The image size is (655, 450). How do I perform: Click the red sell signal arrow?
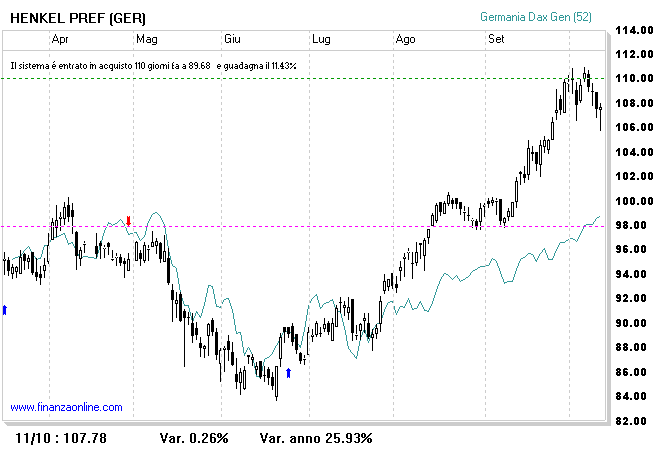pos(129,221)
